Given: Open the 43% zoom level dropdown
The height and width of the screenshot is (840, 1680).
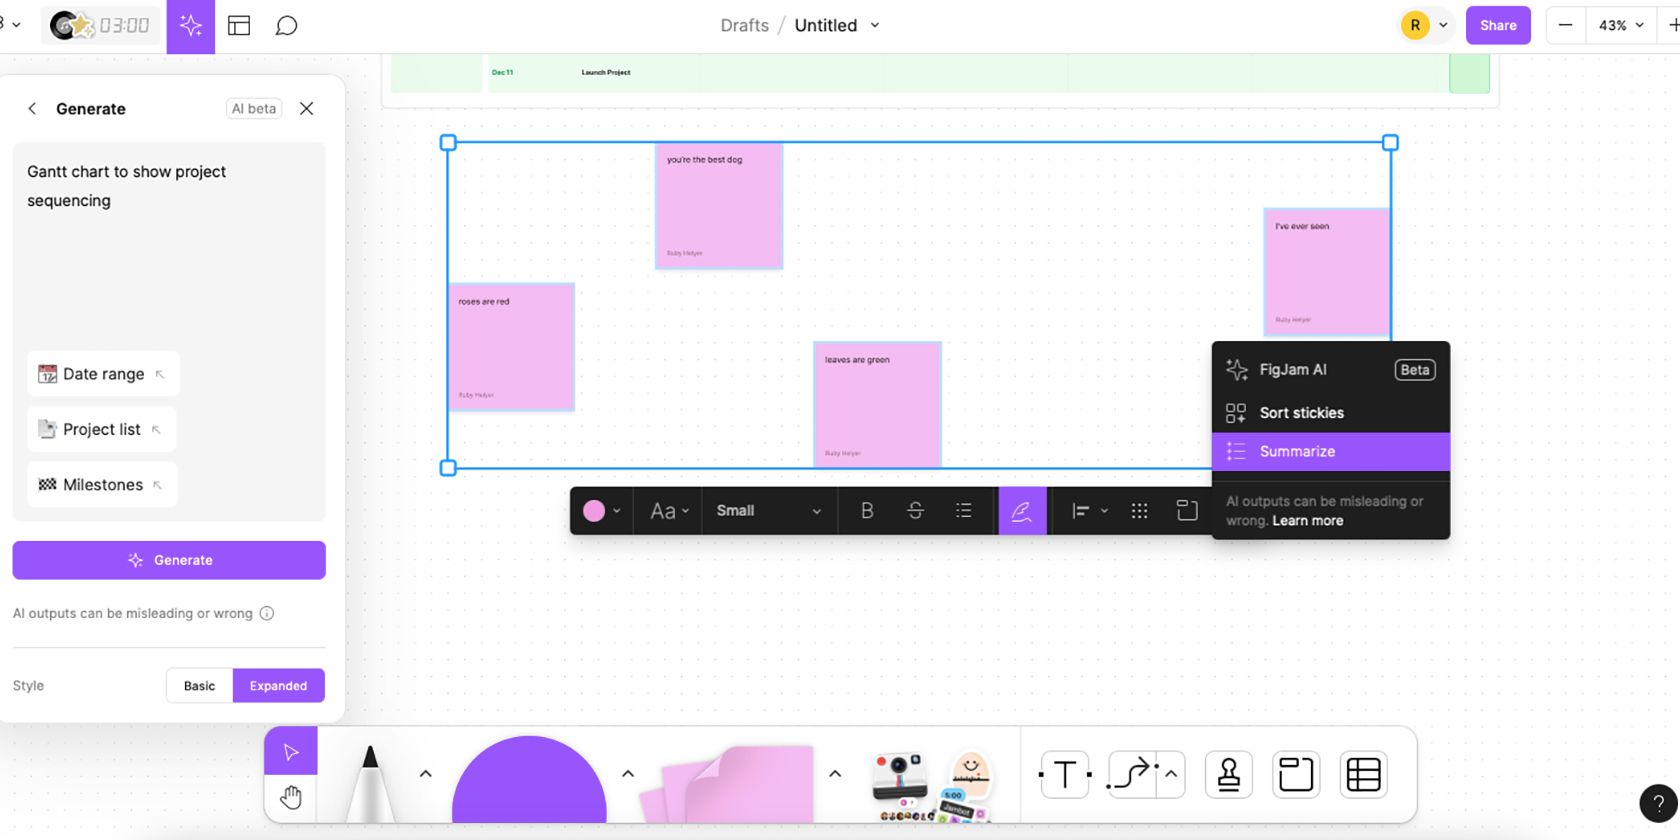Looking at the screenshot, I should coord(1621,26).
